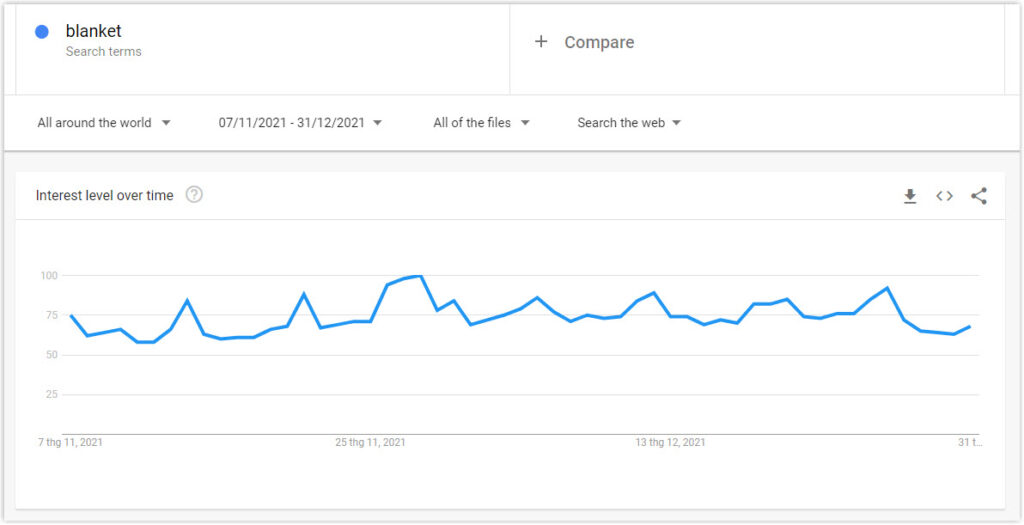
Task: Click the blue dot next to blanket
Action: [x=42, y=31]
